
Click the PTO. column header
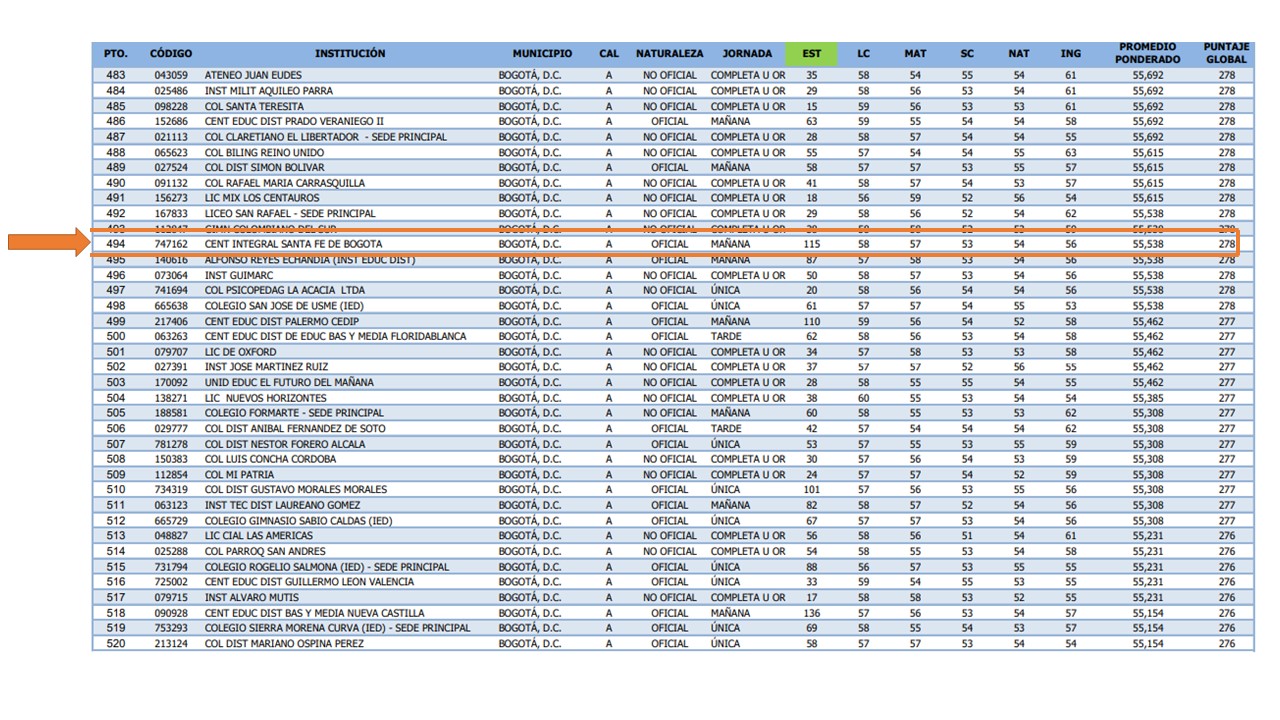[114, 53]
